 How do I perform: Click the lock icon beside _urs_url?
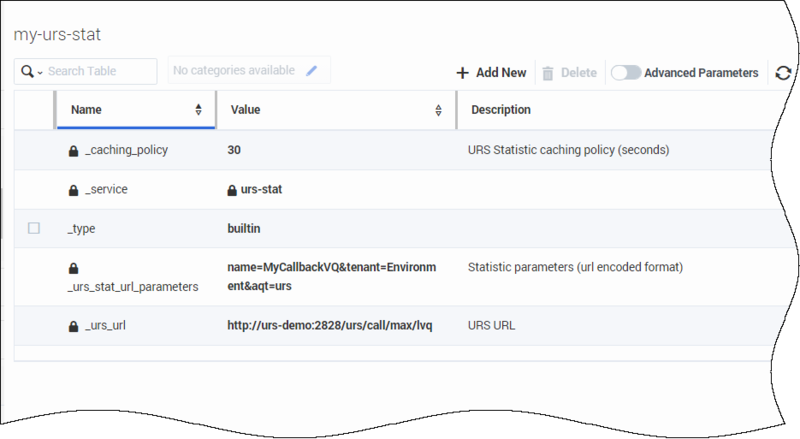pos(73,327)
